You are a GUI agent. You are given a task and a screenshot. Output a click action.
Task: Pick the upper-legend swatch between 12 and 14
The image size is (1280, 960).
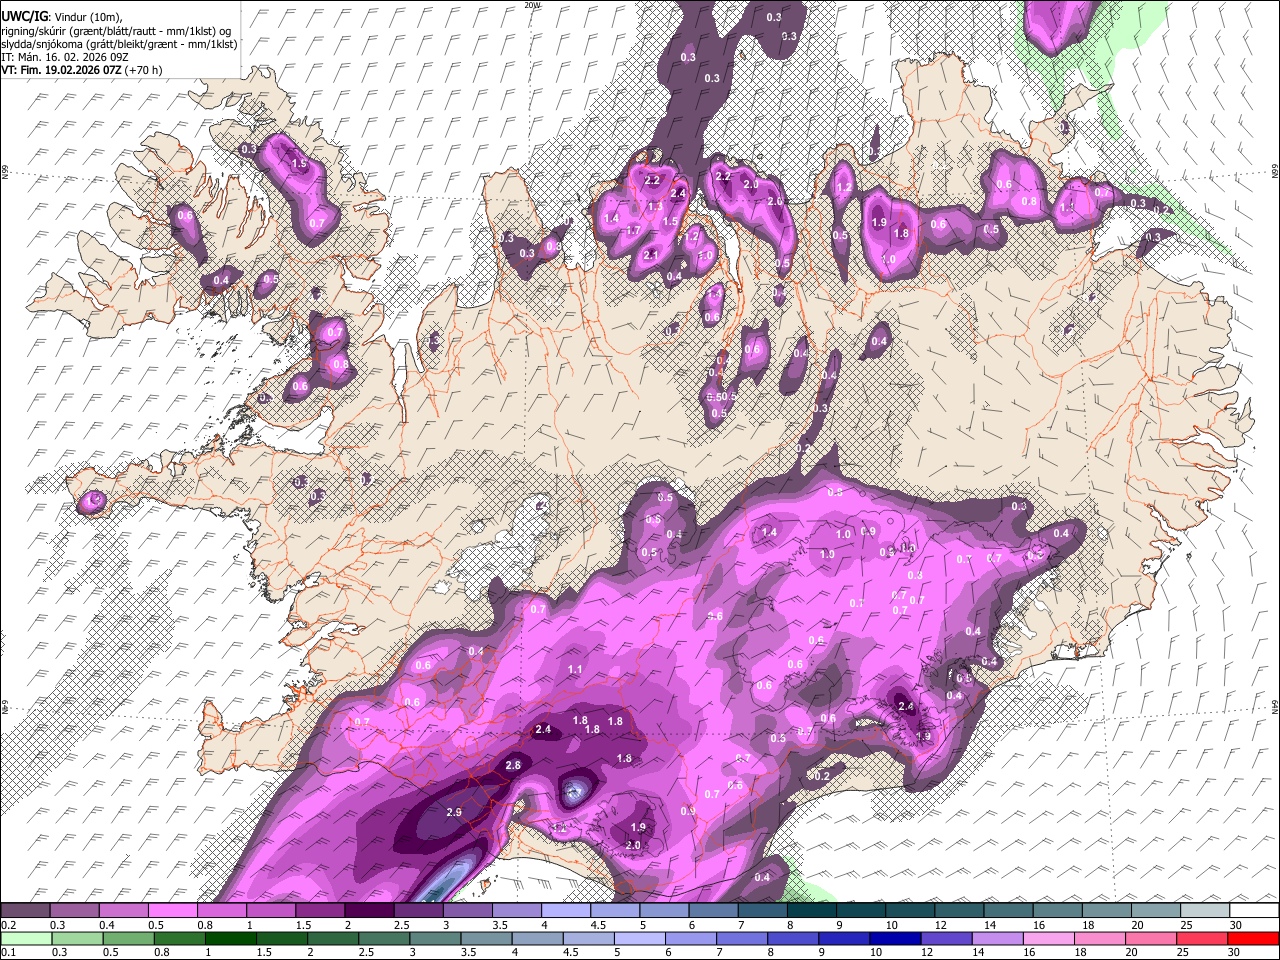coord(959,910)
